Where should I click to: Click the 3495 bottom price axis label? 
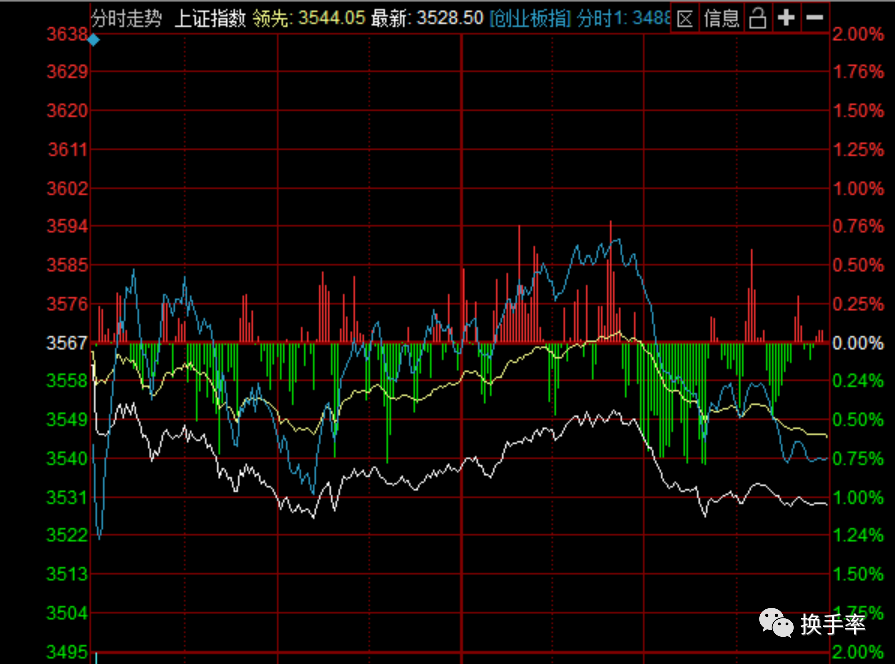(70, 653)
